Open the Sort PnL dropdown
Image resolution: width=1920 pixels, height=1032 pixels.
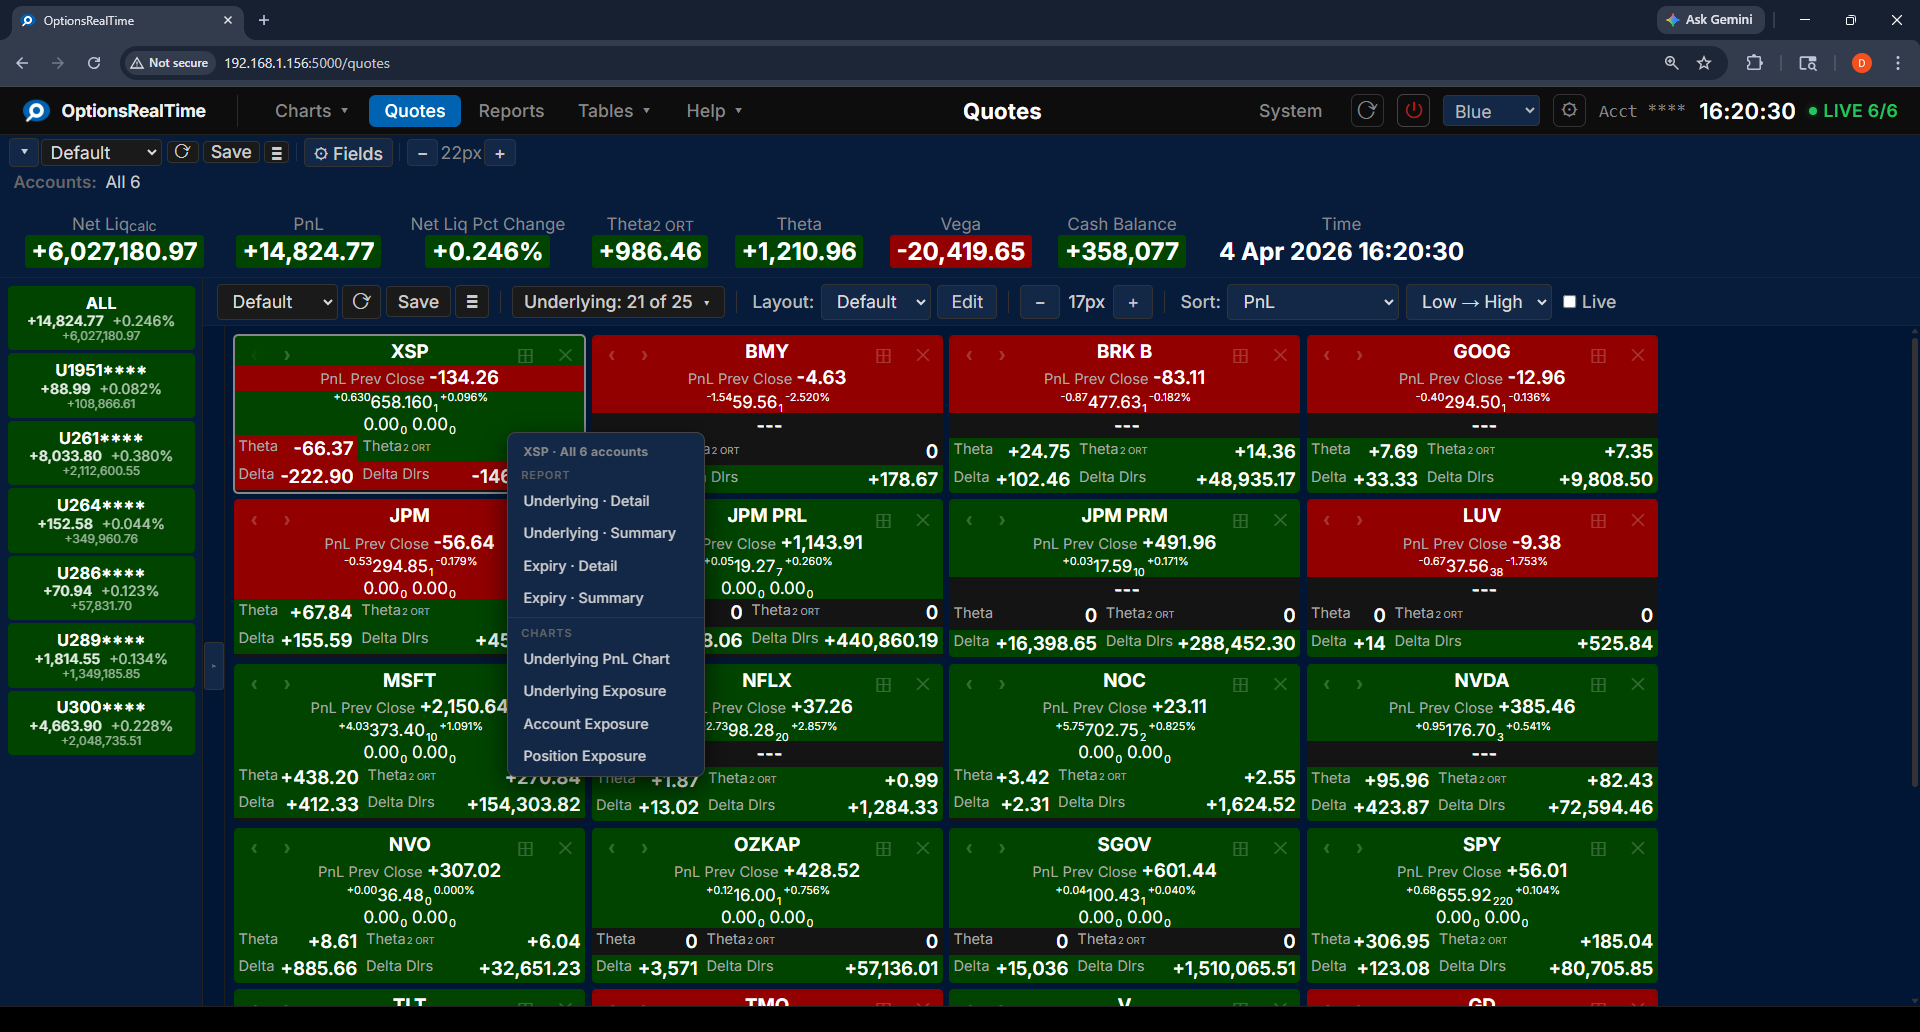1313,302
